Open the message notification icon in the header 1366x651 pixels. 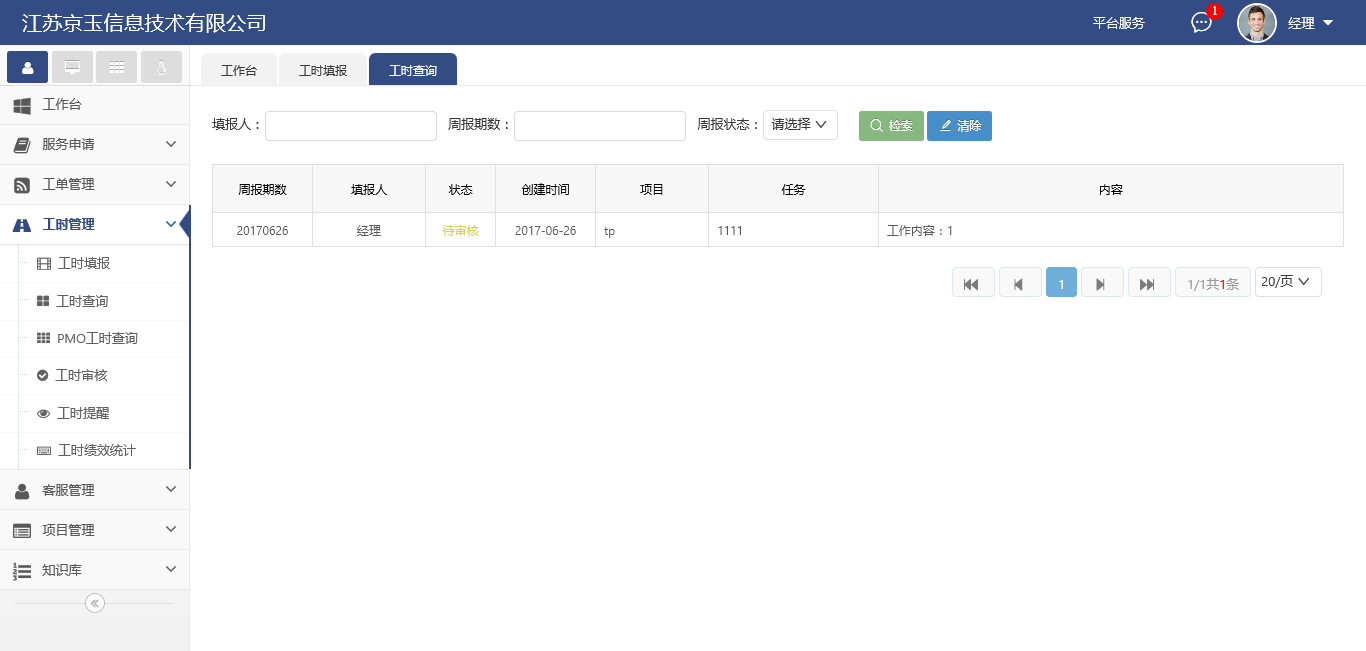pos(1201,22)
